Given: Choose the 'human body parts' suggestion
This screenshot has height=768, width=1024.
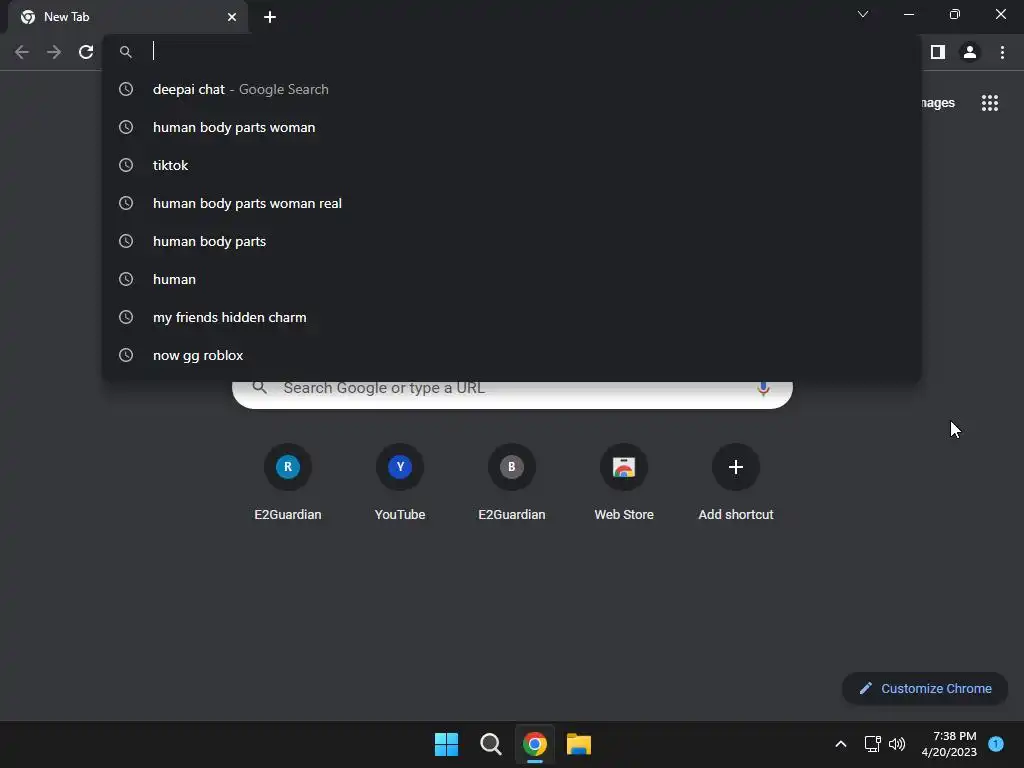Looking at the screenshot, I should point(512,241).
